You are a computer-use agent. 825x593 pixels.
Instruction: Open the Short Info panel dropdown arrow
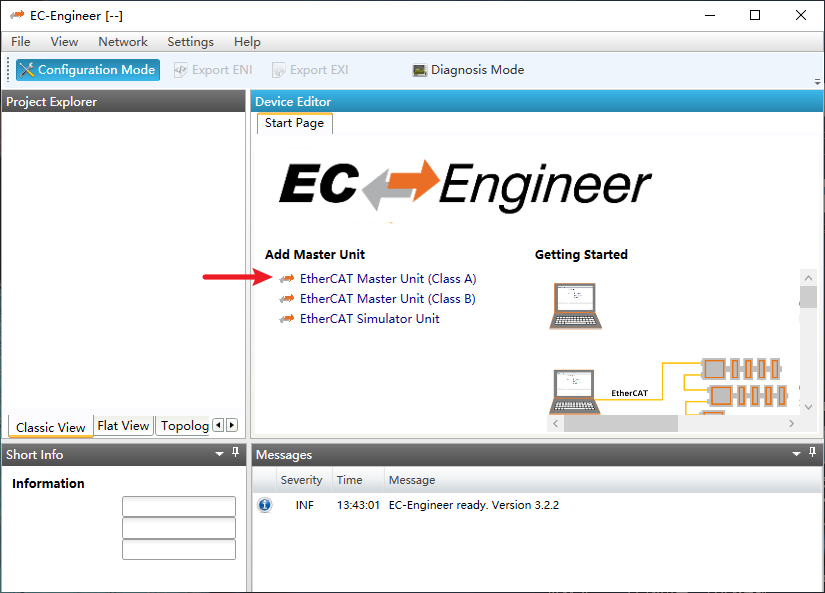point(220,454)
